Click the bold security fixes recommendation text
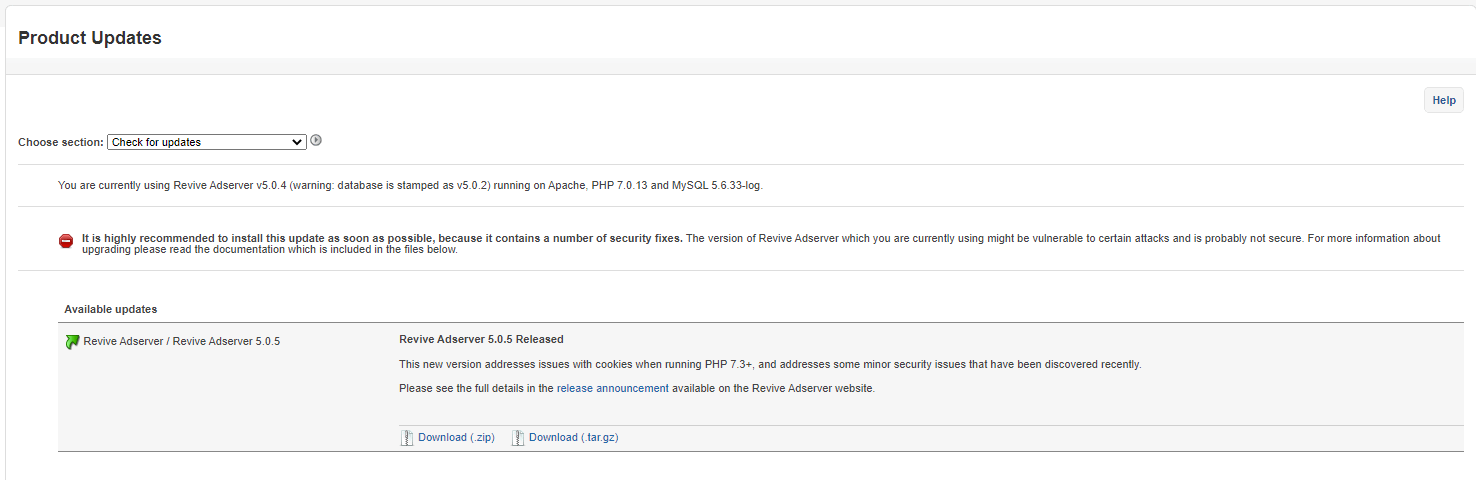Screen dimensions: 1476x480 tap(382, 239)
